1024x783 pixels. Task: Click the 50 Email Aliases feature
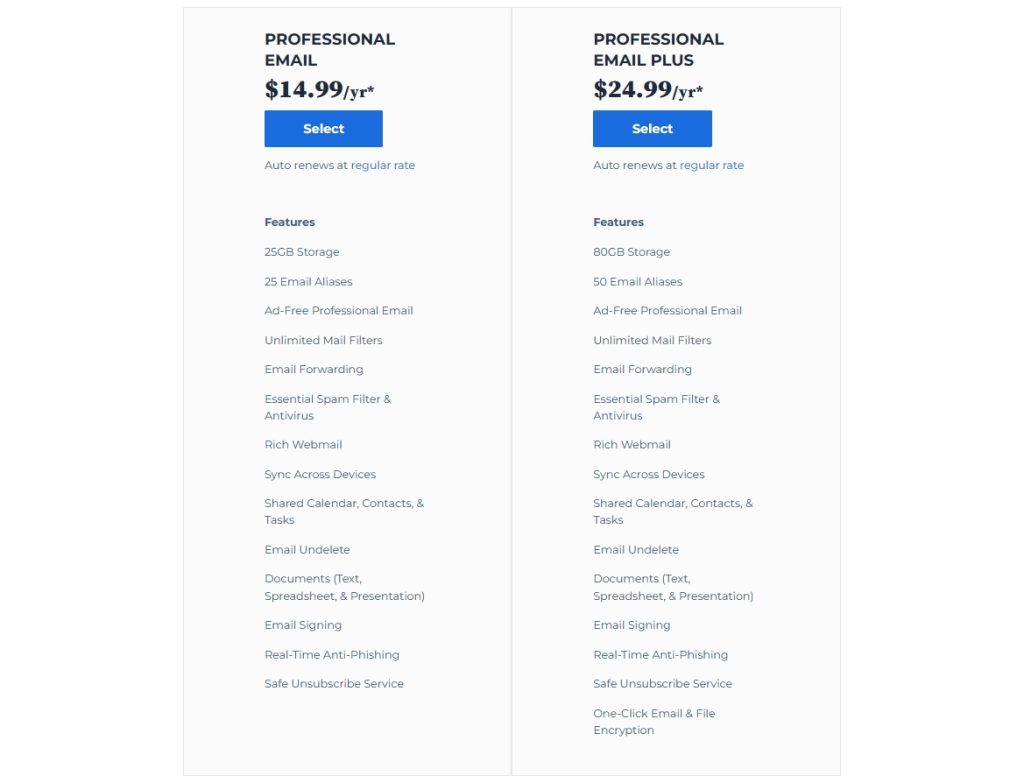pyautogui.click(x=637, y=281)
